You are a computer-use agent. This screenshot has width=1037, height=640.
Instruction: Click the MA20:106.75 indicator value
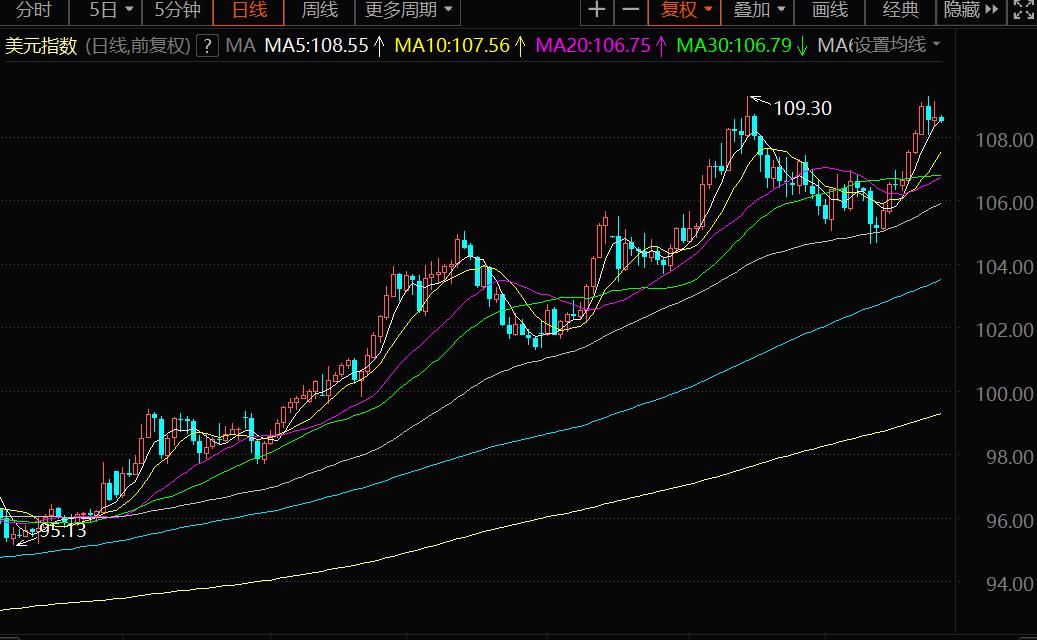[x=593, y=46]
